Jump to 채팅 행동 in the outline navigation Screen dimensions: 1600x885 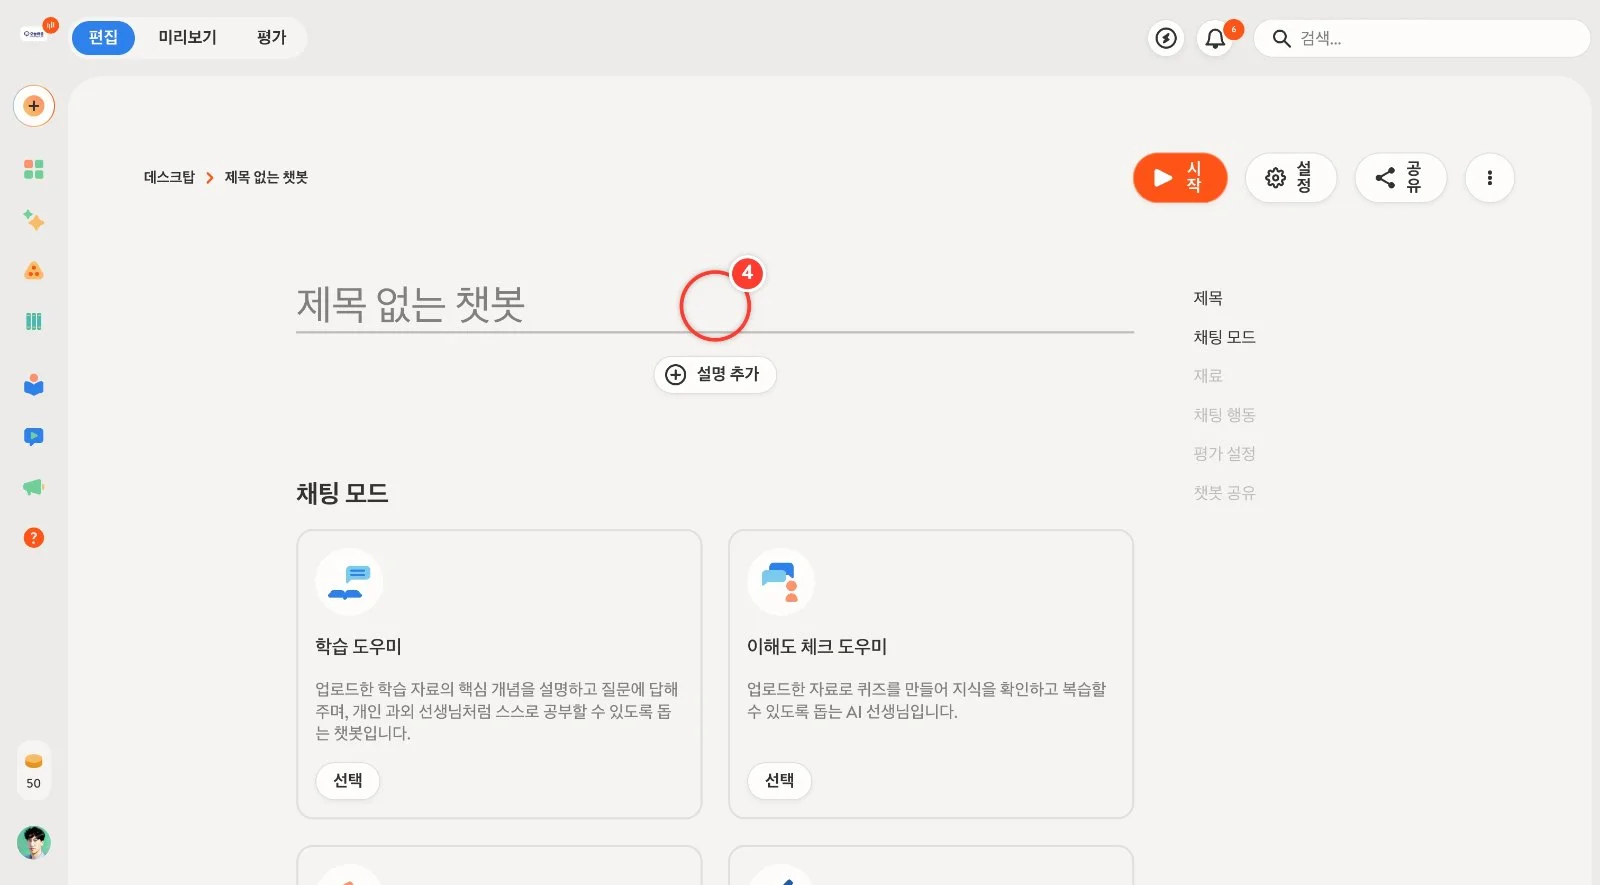click(1224, 415)
